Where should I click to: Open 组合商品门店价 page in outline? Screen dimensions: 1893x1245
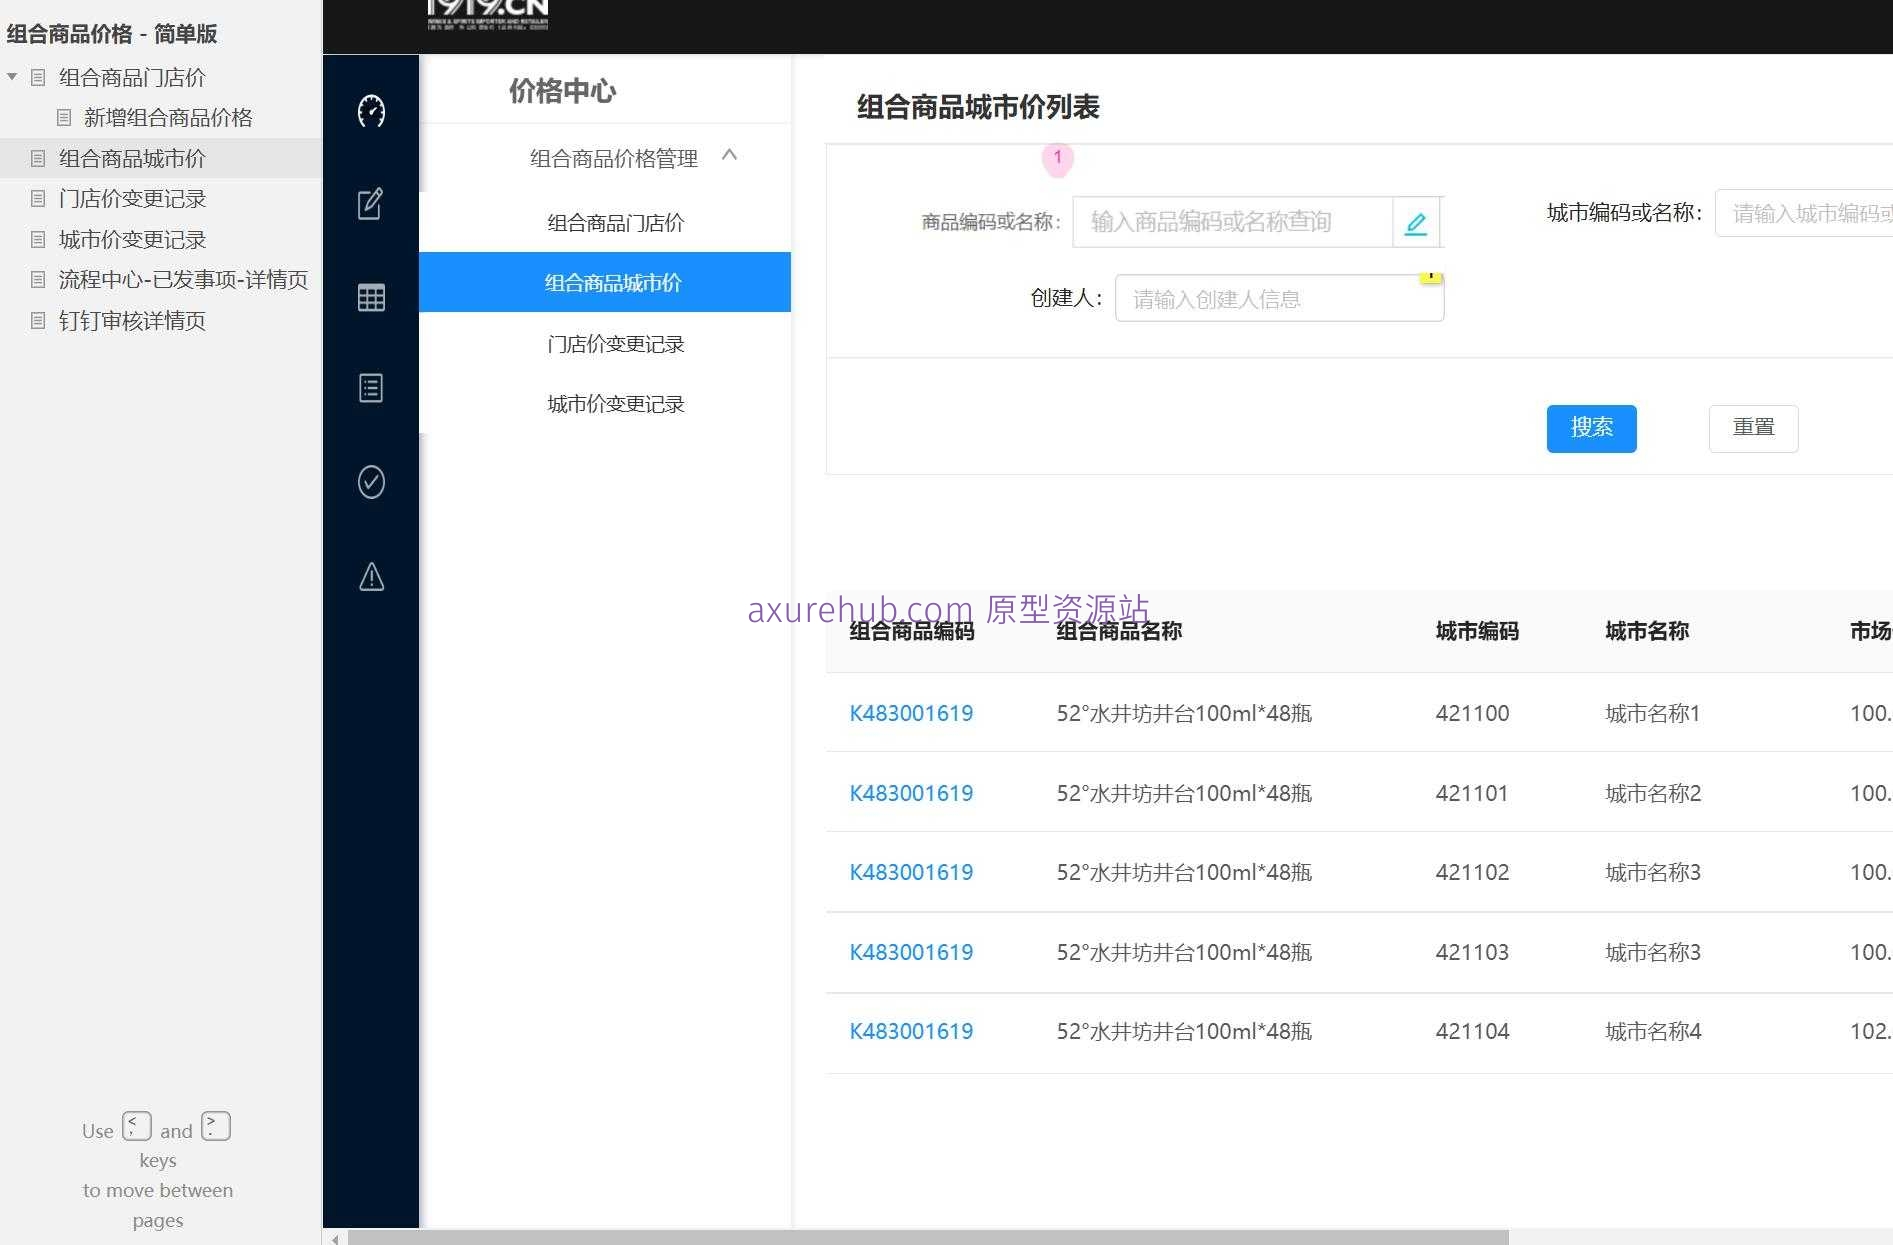coord(132,77)
